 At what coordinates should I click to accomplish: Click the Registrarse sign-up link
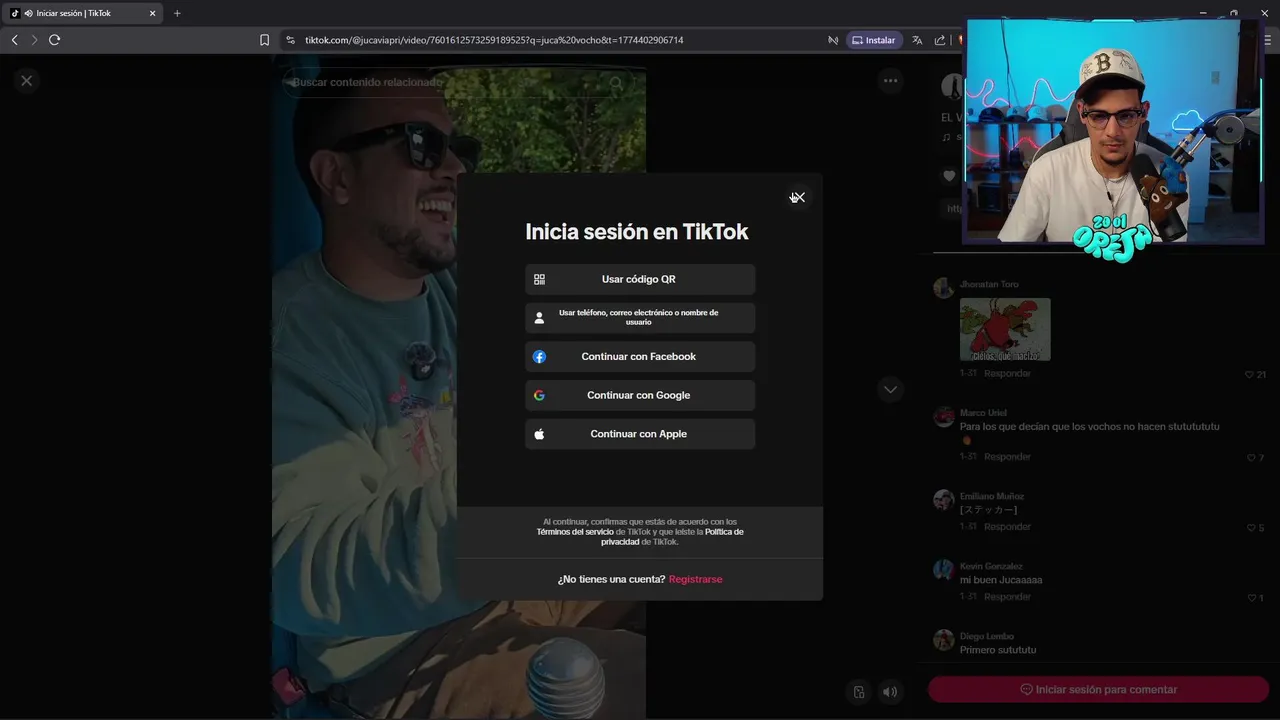pos(695,579)
